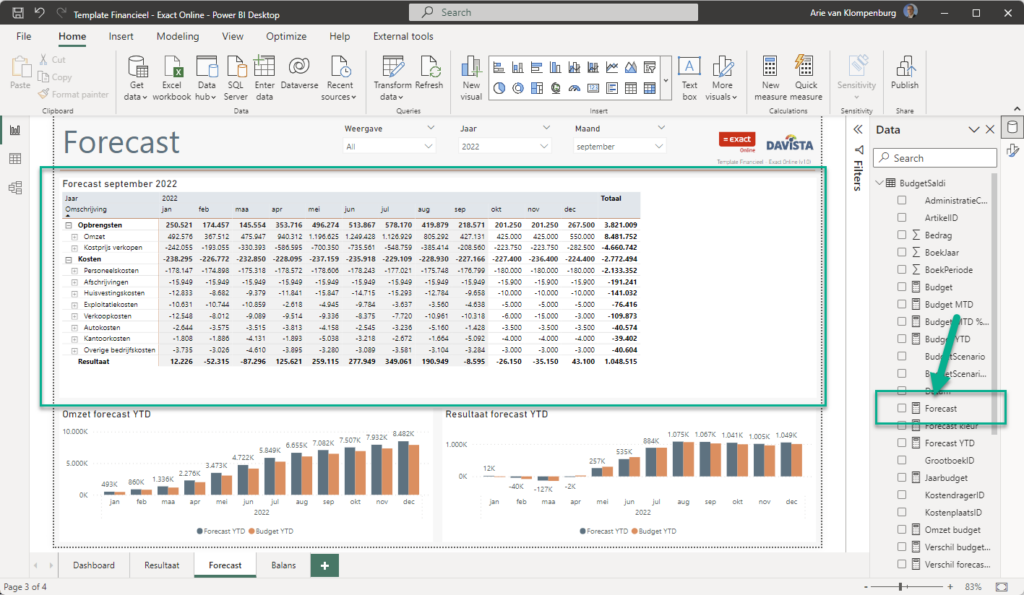Click the Transform data icon
The width and height of the screenshot is (1024, 595).
(393, 74)
